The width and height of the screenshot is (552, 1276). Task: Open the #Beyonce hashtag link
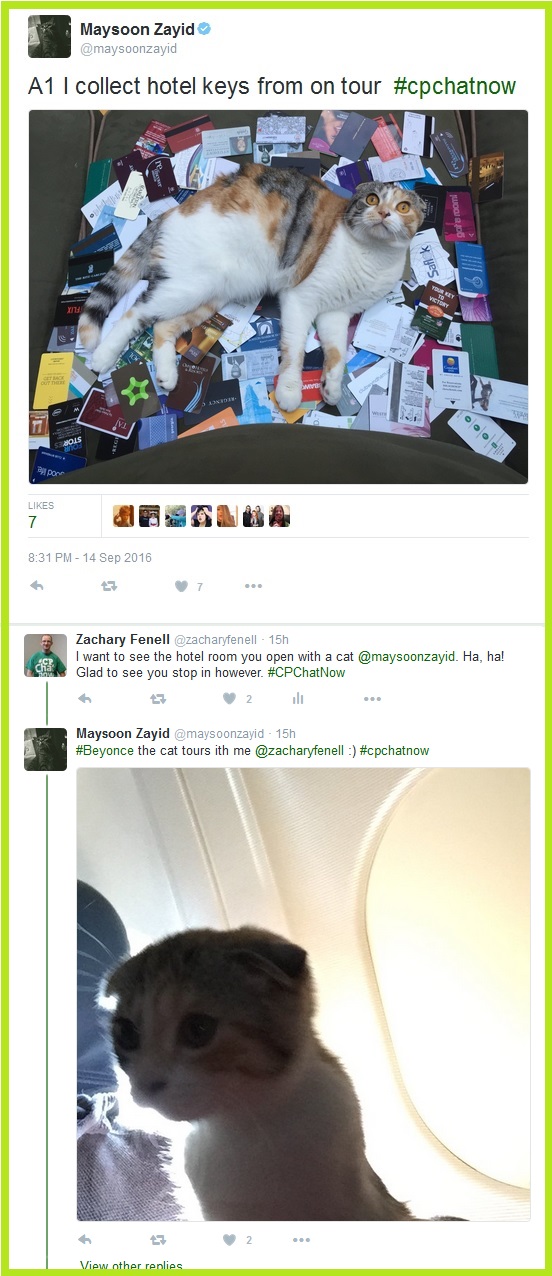pyautogui.click(x=105, y=751)
